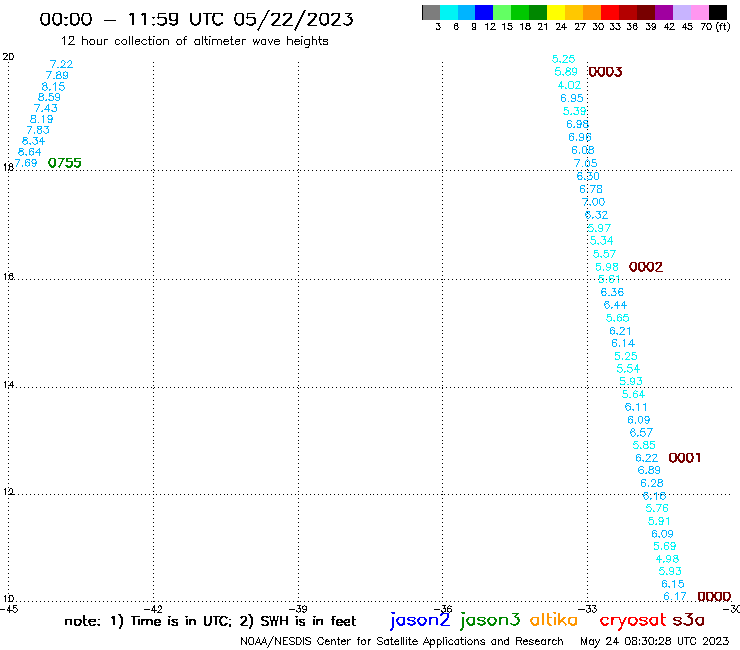Click the wave height value 5.98
This screenshot has width=740, height=650.
pyautogui.click(x=607, y=267)
